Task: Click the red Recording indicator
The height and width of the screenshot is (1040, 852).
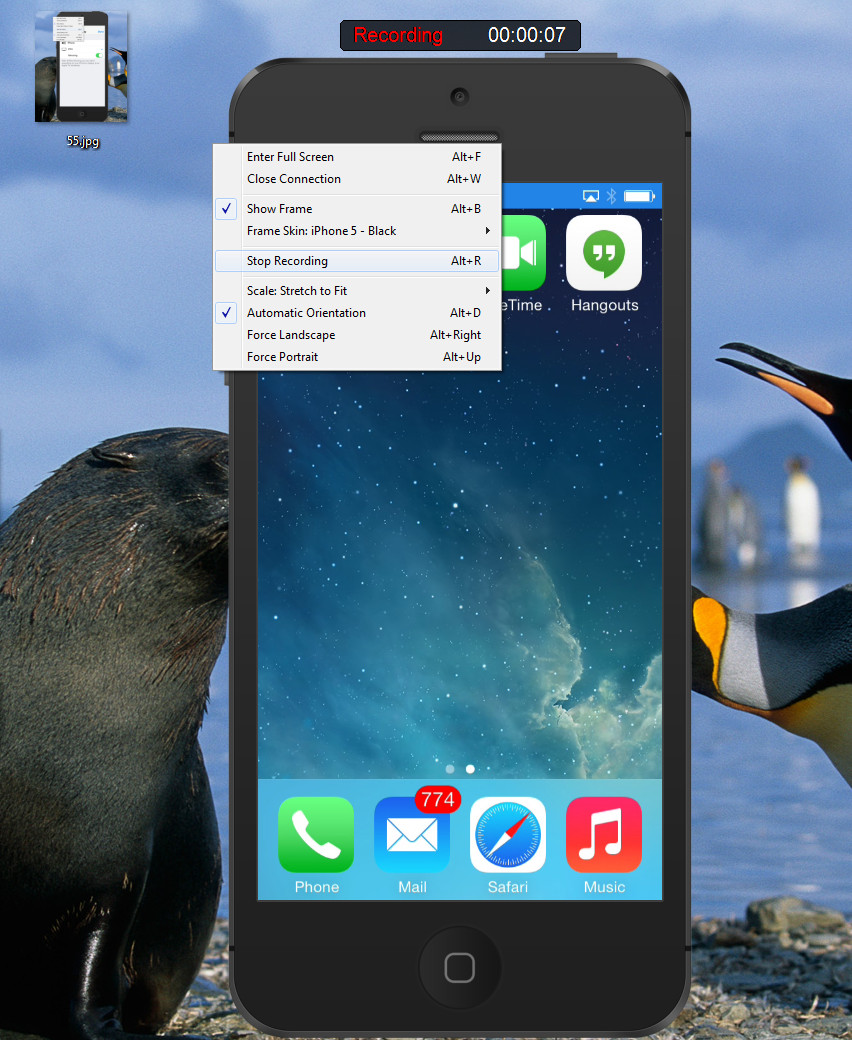Action: click(x=398, y=35)
